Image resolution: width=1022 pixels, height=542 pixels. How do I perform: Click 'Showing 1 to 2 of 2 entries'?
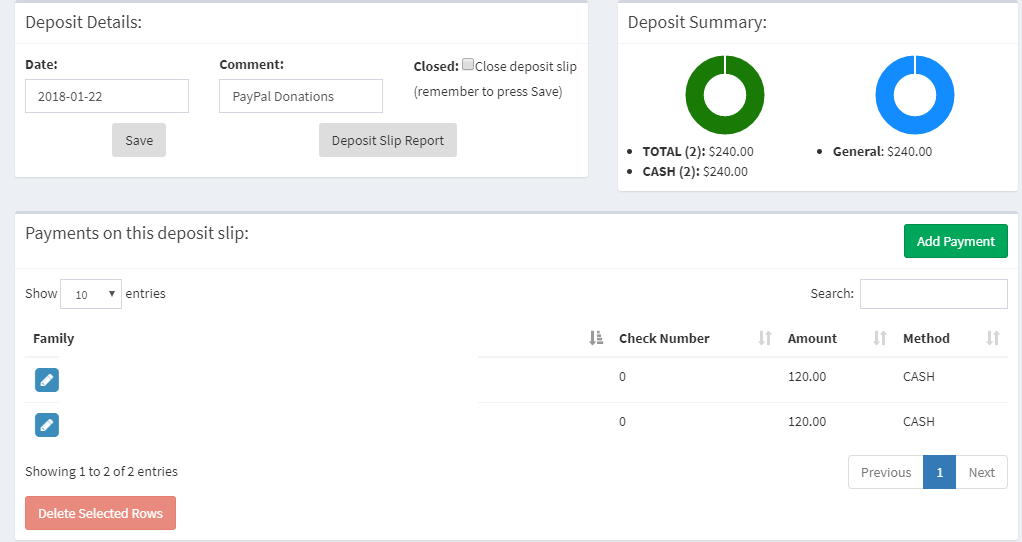click(x=102, y=472)
